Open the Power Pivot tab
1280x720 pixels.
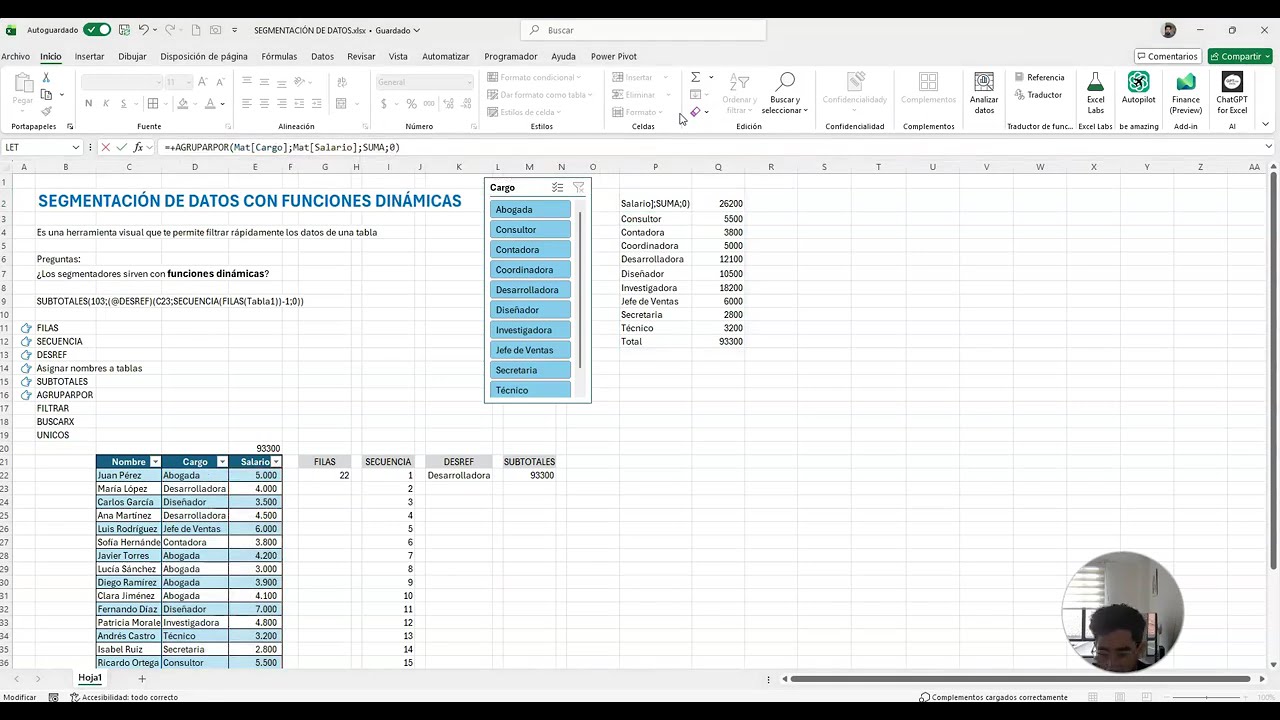pyautogui.click(x=613, y=56)
